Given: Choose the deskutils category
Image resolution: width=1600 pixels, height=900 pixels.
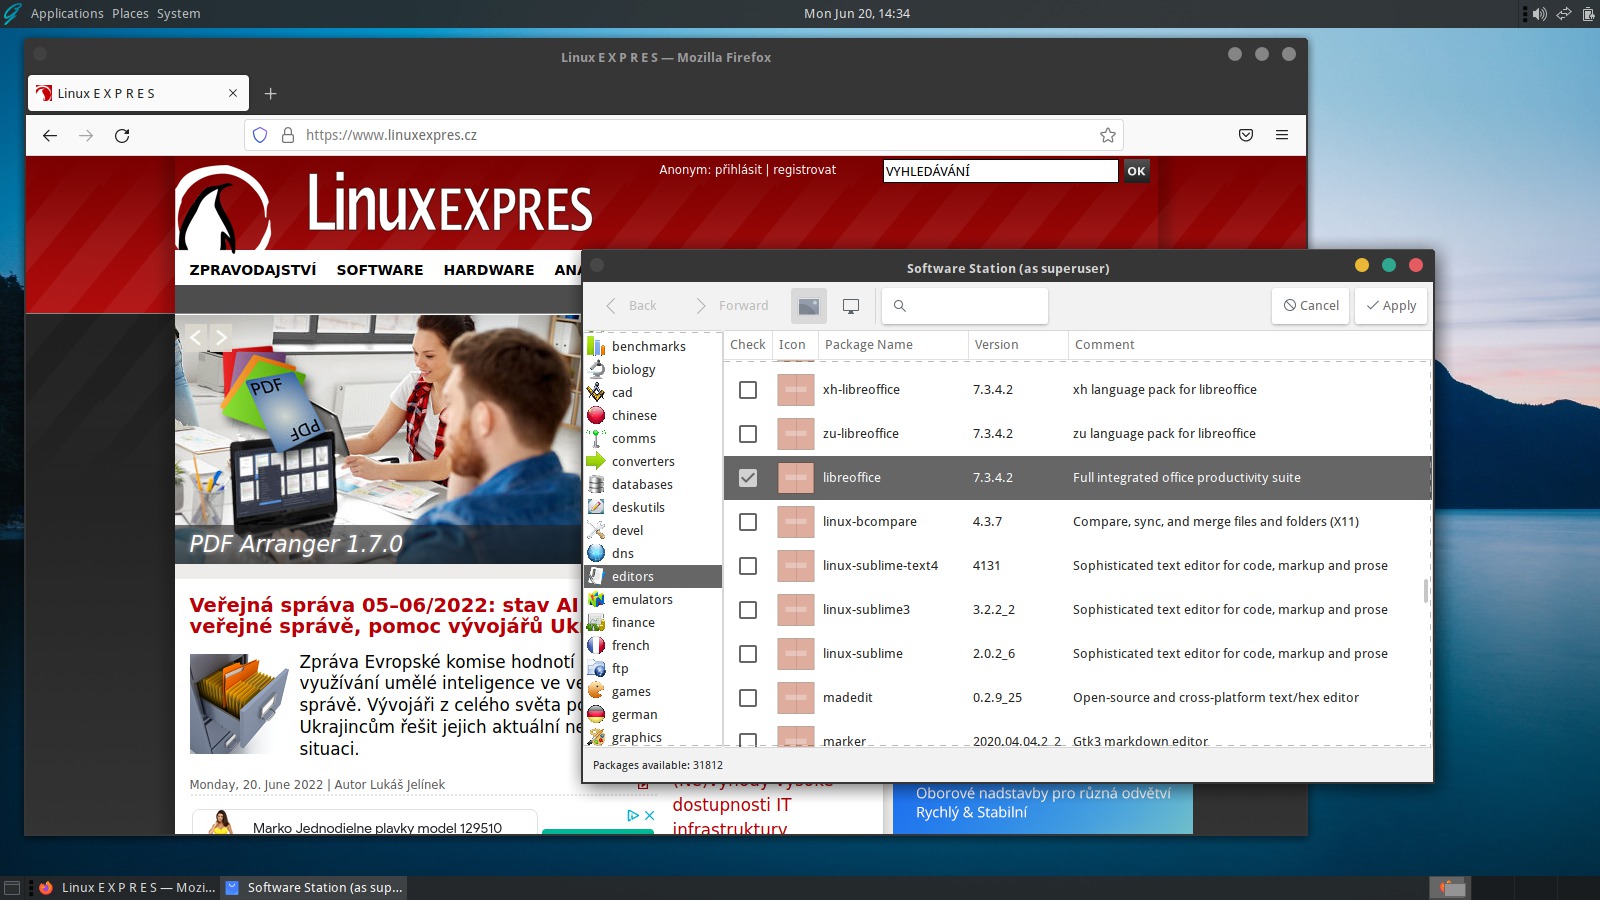Looking at the screenshot, I should [638, 507].
